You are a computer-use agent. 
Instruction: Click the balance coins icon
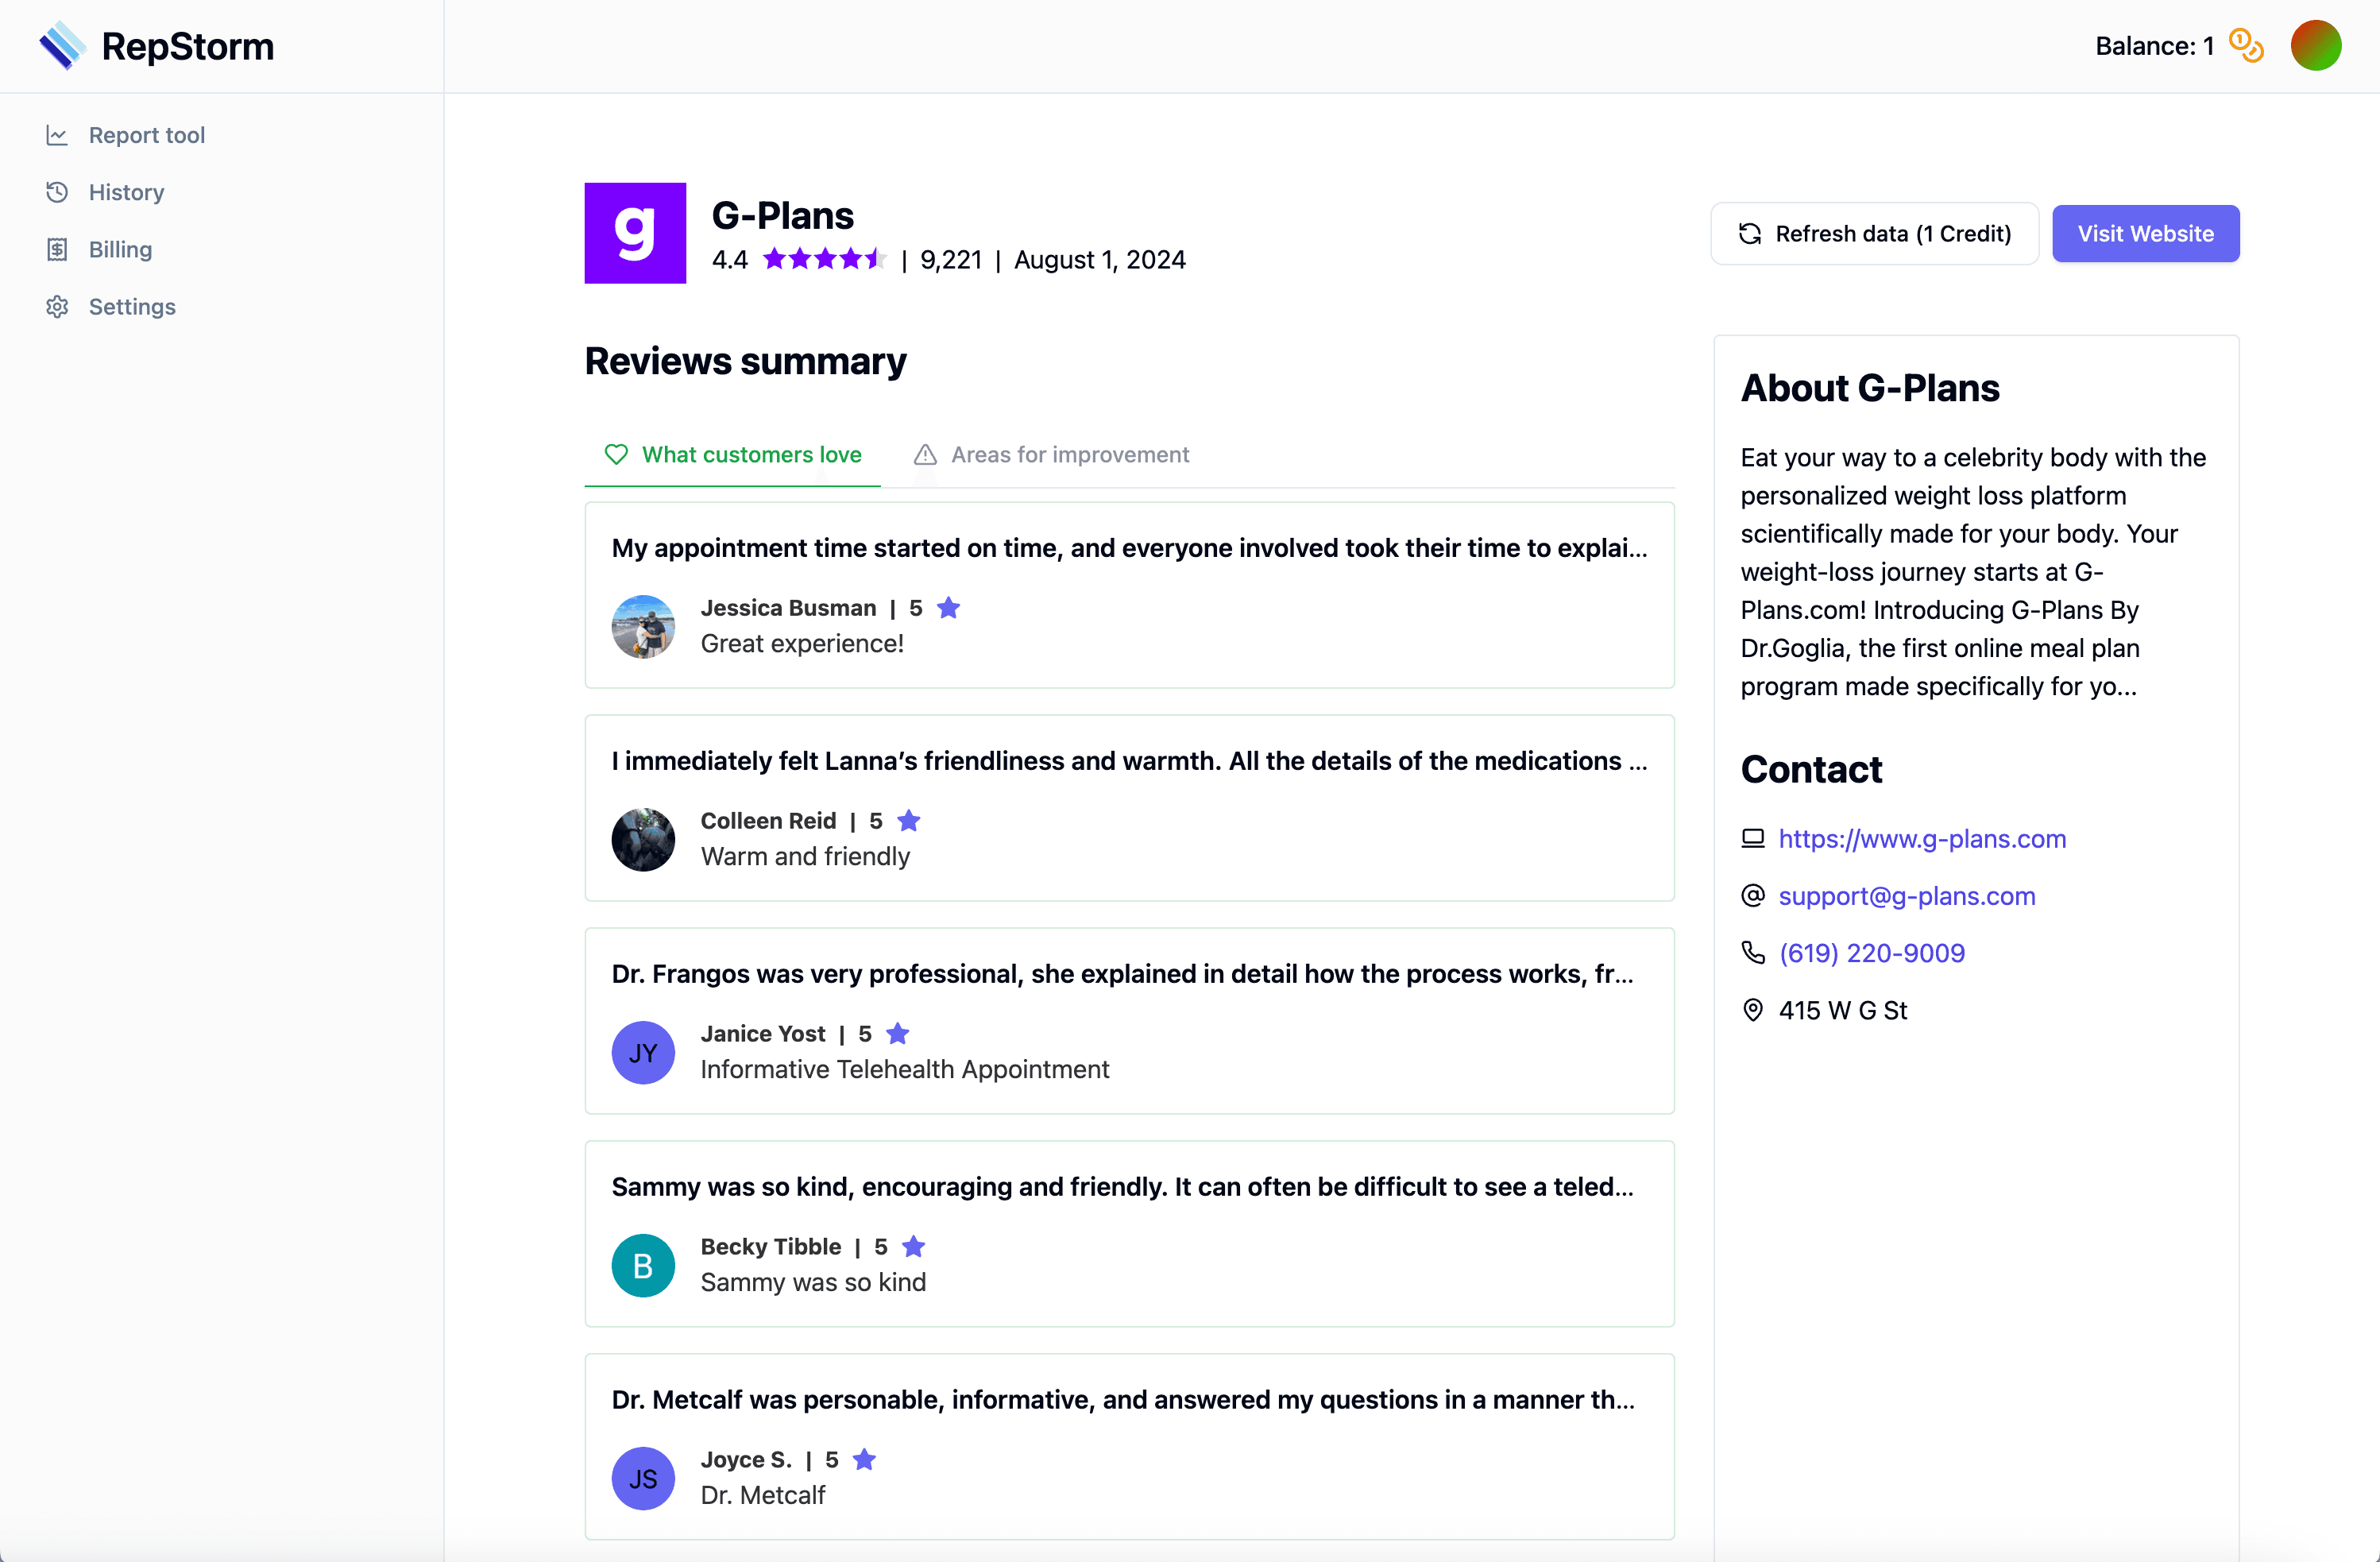pyautogui.click(x=2246, y=45)
